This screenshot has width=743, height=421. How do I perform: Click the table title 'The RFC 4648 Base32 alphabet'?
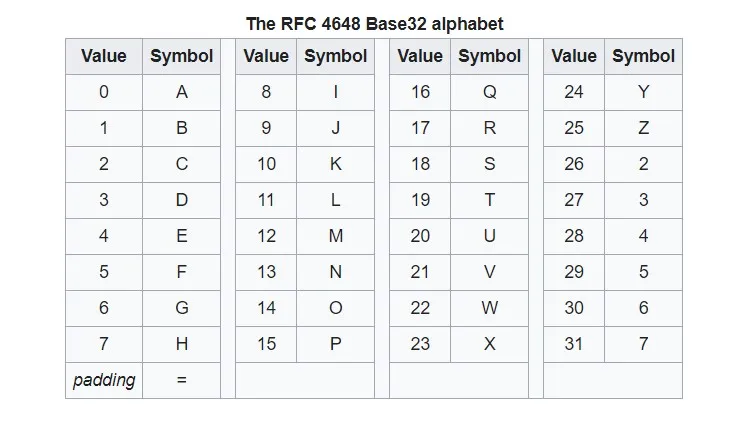coord(375,22)
